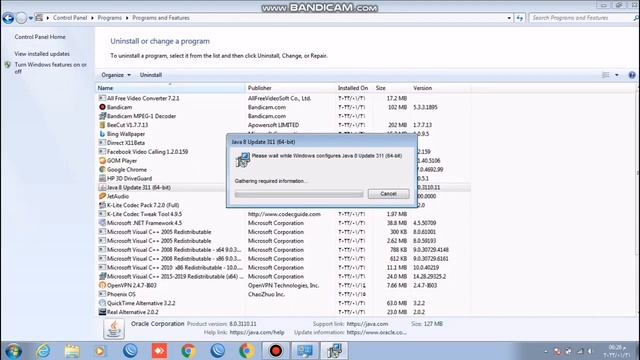This screenshot has width=640, height=360.
Task: Go back with the navigation arrow
Action: tap(8, 18)
